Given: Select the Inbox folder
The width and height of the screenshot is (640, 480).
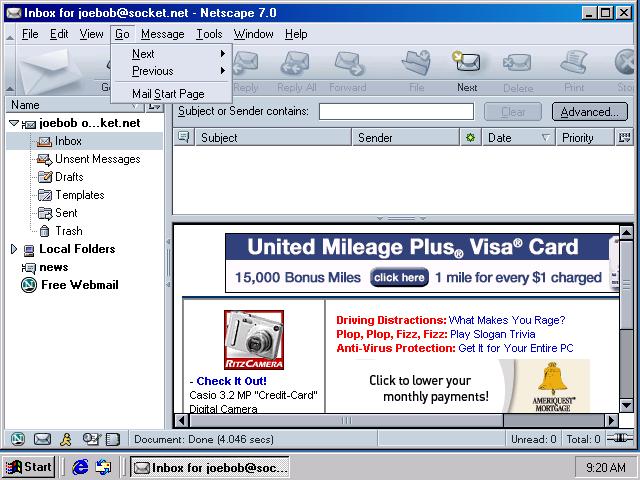Looking at the screenshot, I should tap(84, 141).
